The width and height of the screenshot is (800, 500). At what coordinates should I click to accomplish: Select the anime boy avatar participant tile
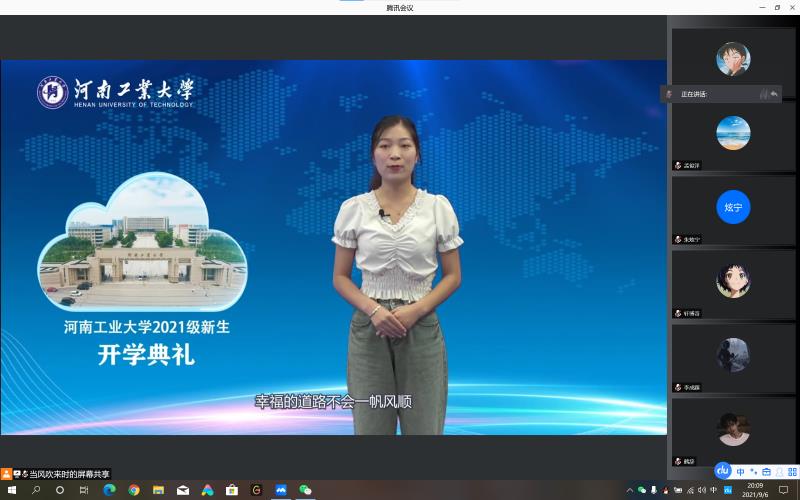[x=733, y=59]
